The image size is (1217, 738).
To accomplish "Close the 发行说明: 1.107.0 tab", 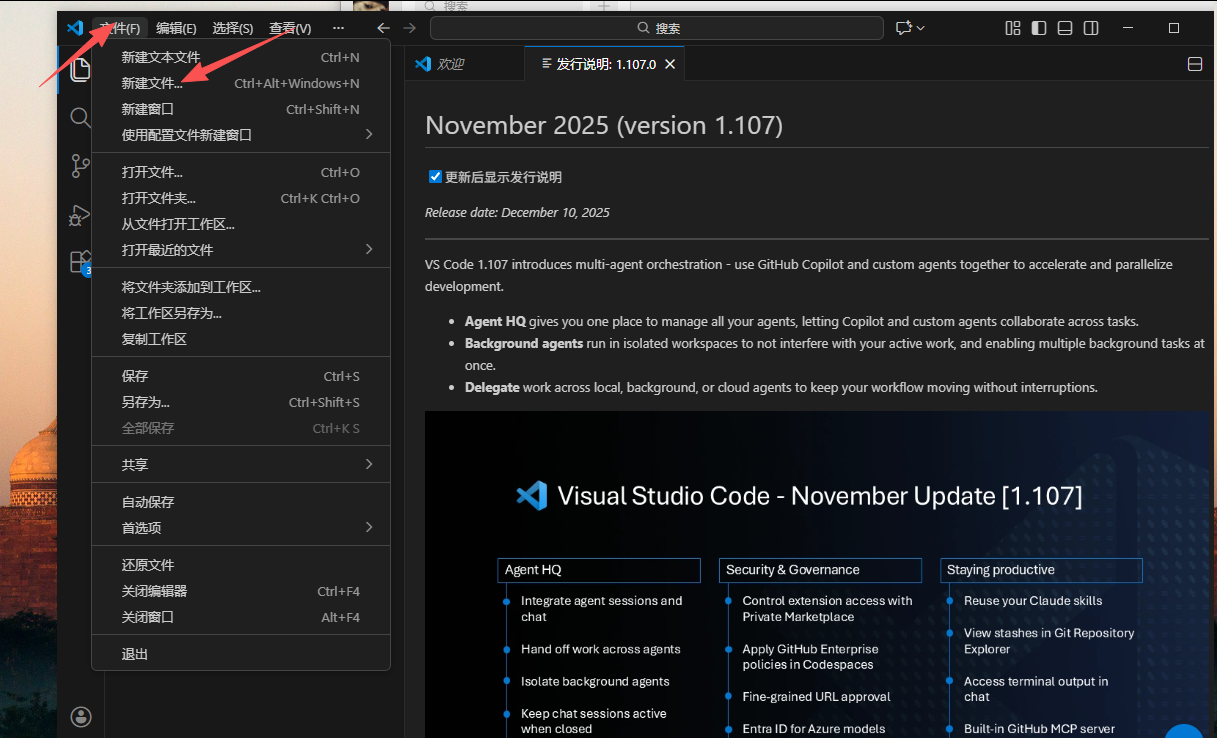I will point(670,64).
